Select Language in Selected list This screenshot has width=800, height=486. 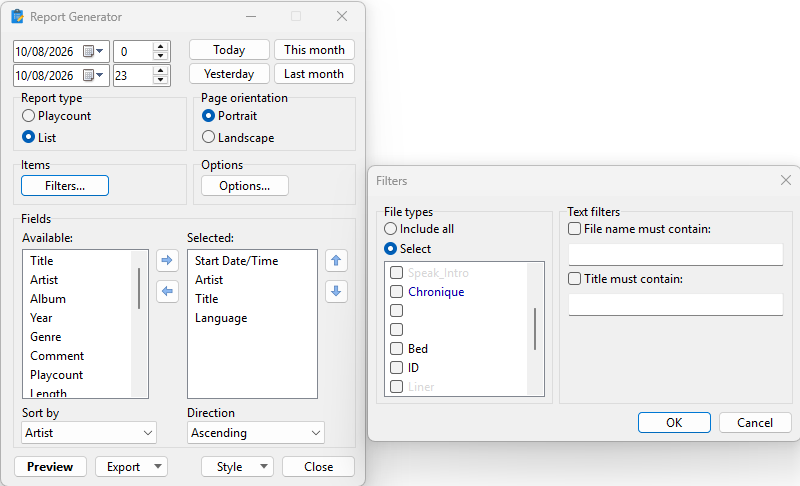point(221,318)
